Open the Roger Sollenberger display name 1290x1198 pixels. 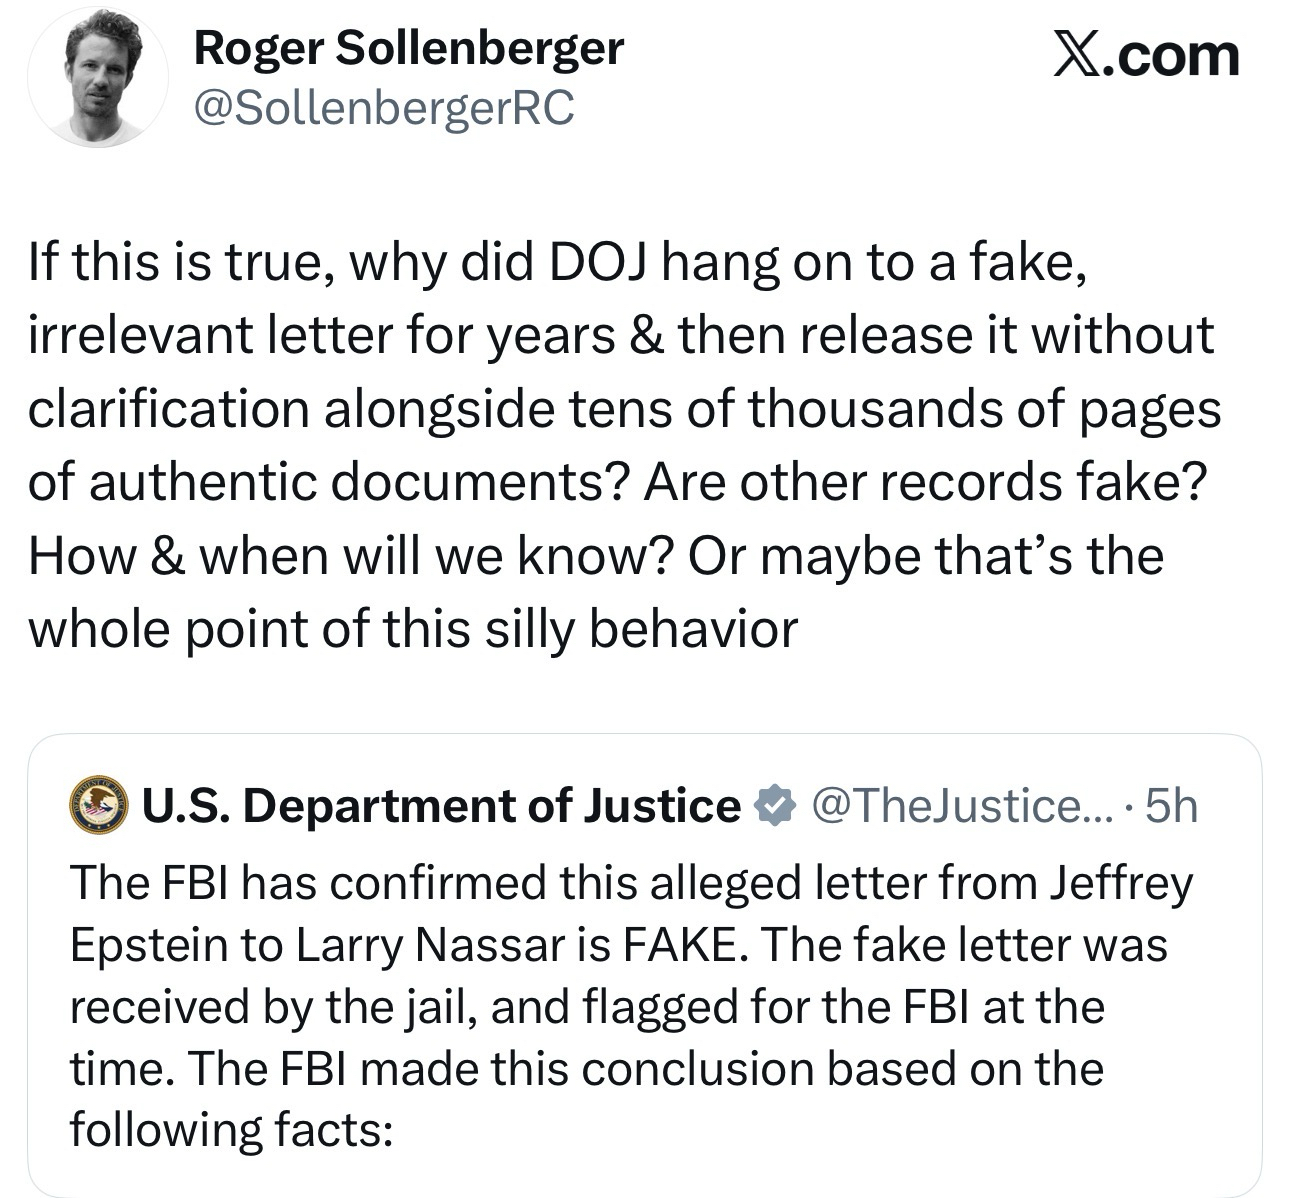[x=408, y=47]
